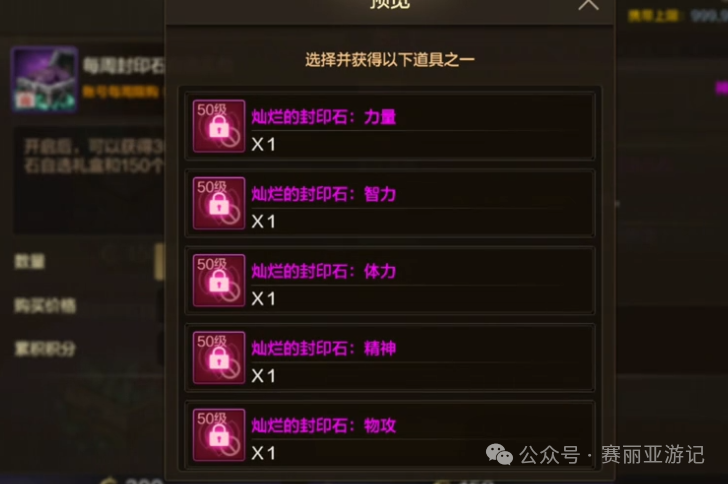Close the preview popup with X
The height and width of the screenshot is (484, 728).
pyautogui.click(x=588, y=5)
